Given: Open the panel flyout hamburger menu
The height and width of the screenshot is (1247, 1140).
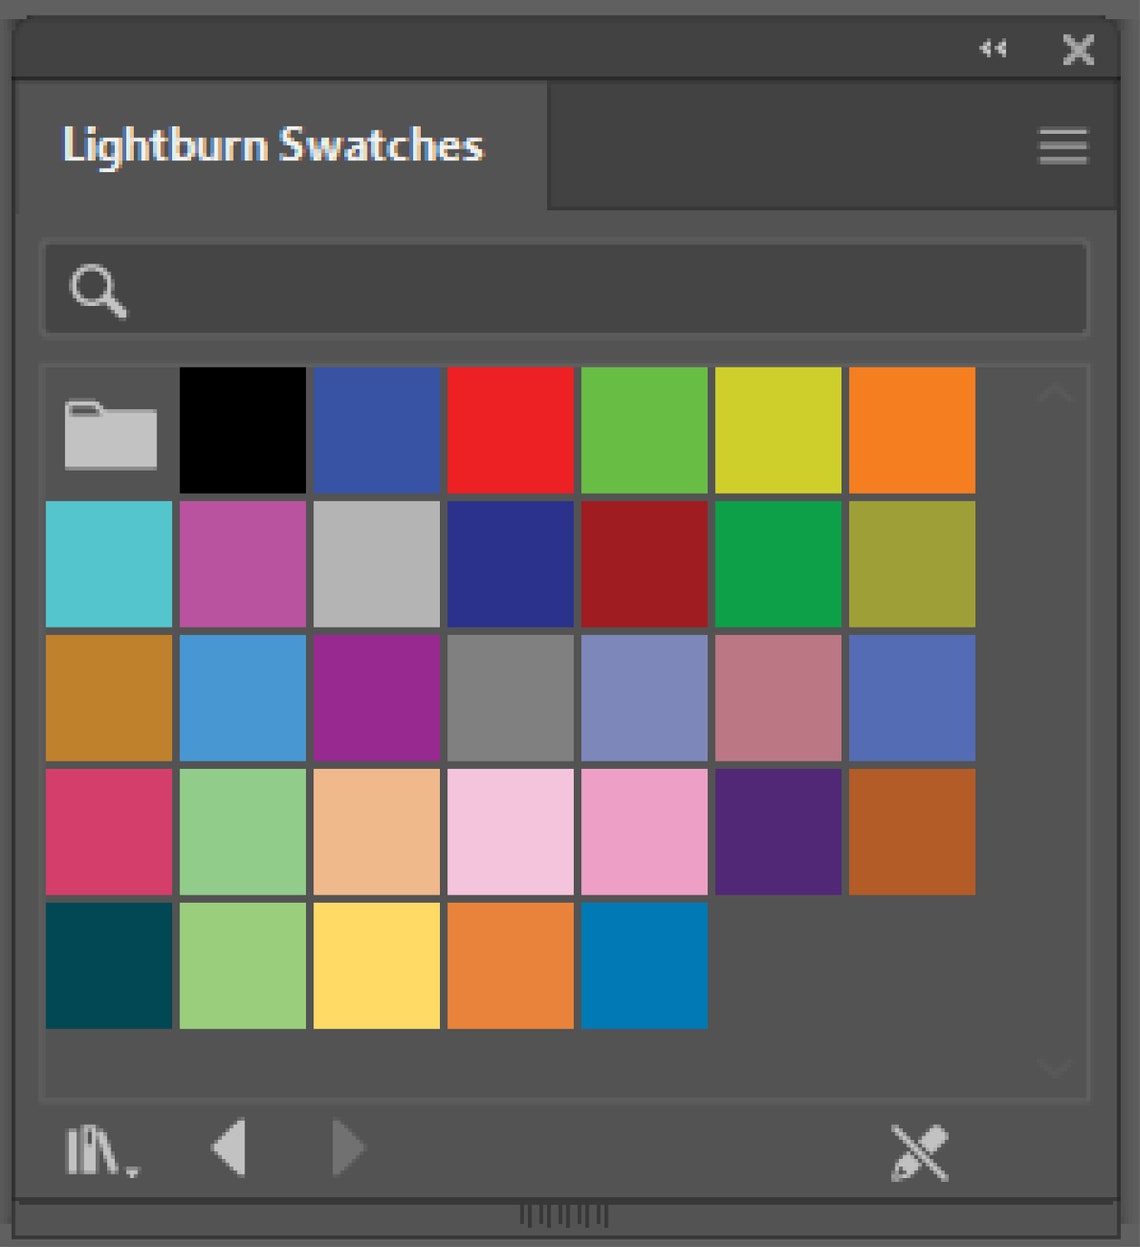Looking at the screenshot, I should tap(1062, 146).
